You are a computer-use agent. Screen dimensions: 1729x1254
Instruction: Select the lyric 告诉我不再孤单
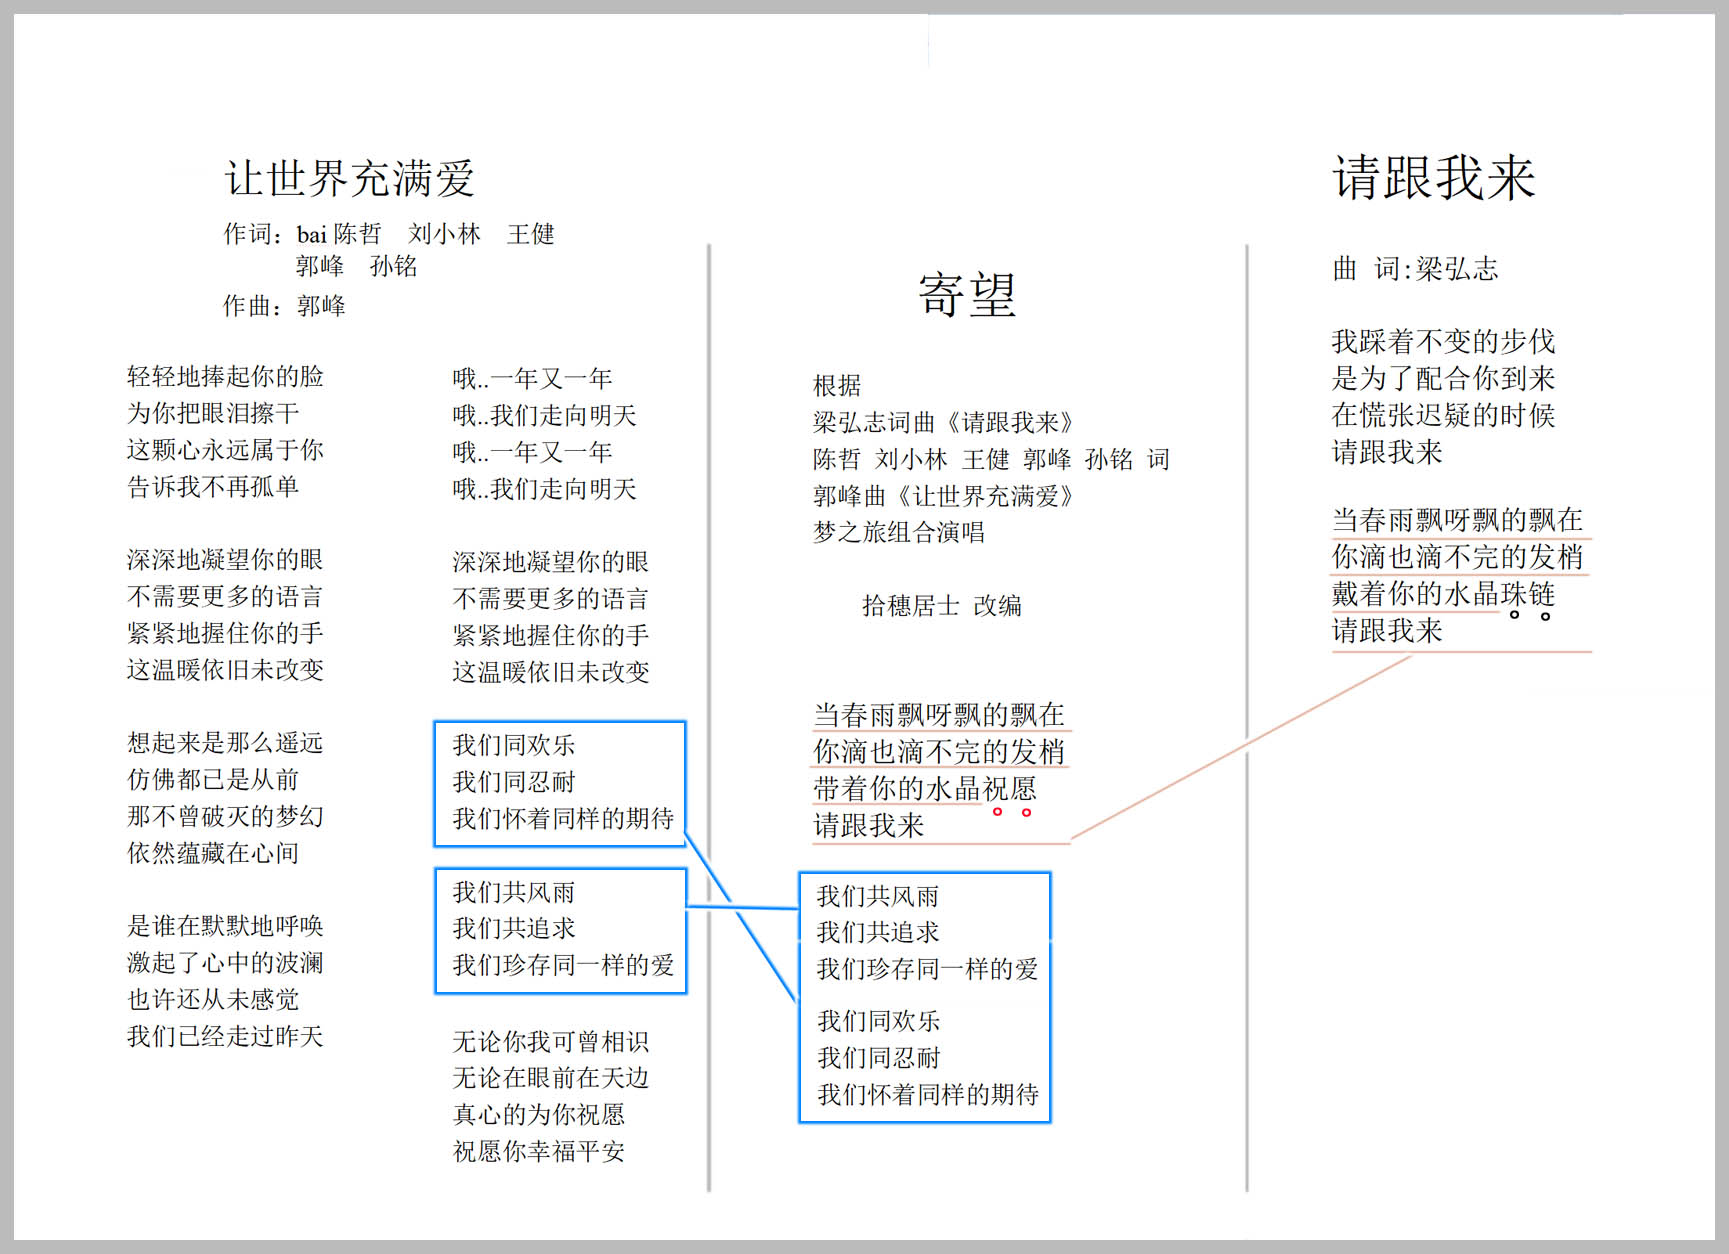pos(213,487)
